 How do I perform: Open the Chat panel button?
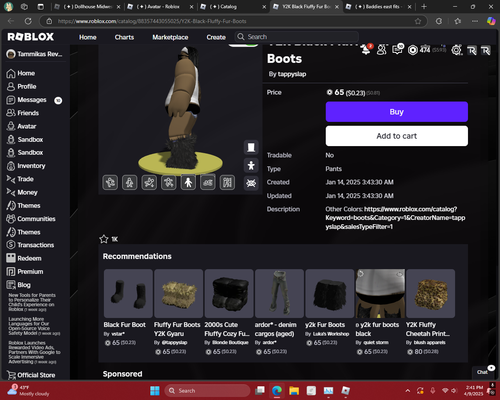click(x=482, y=372)
